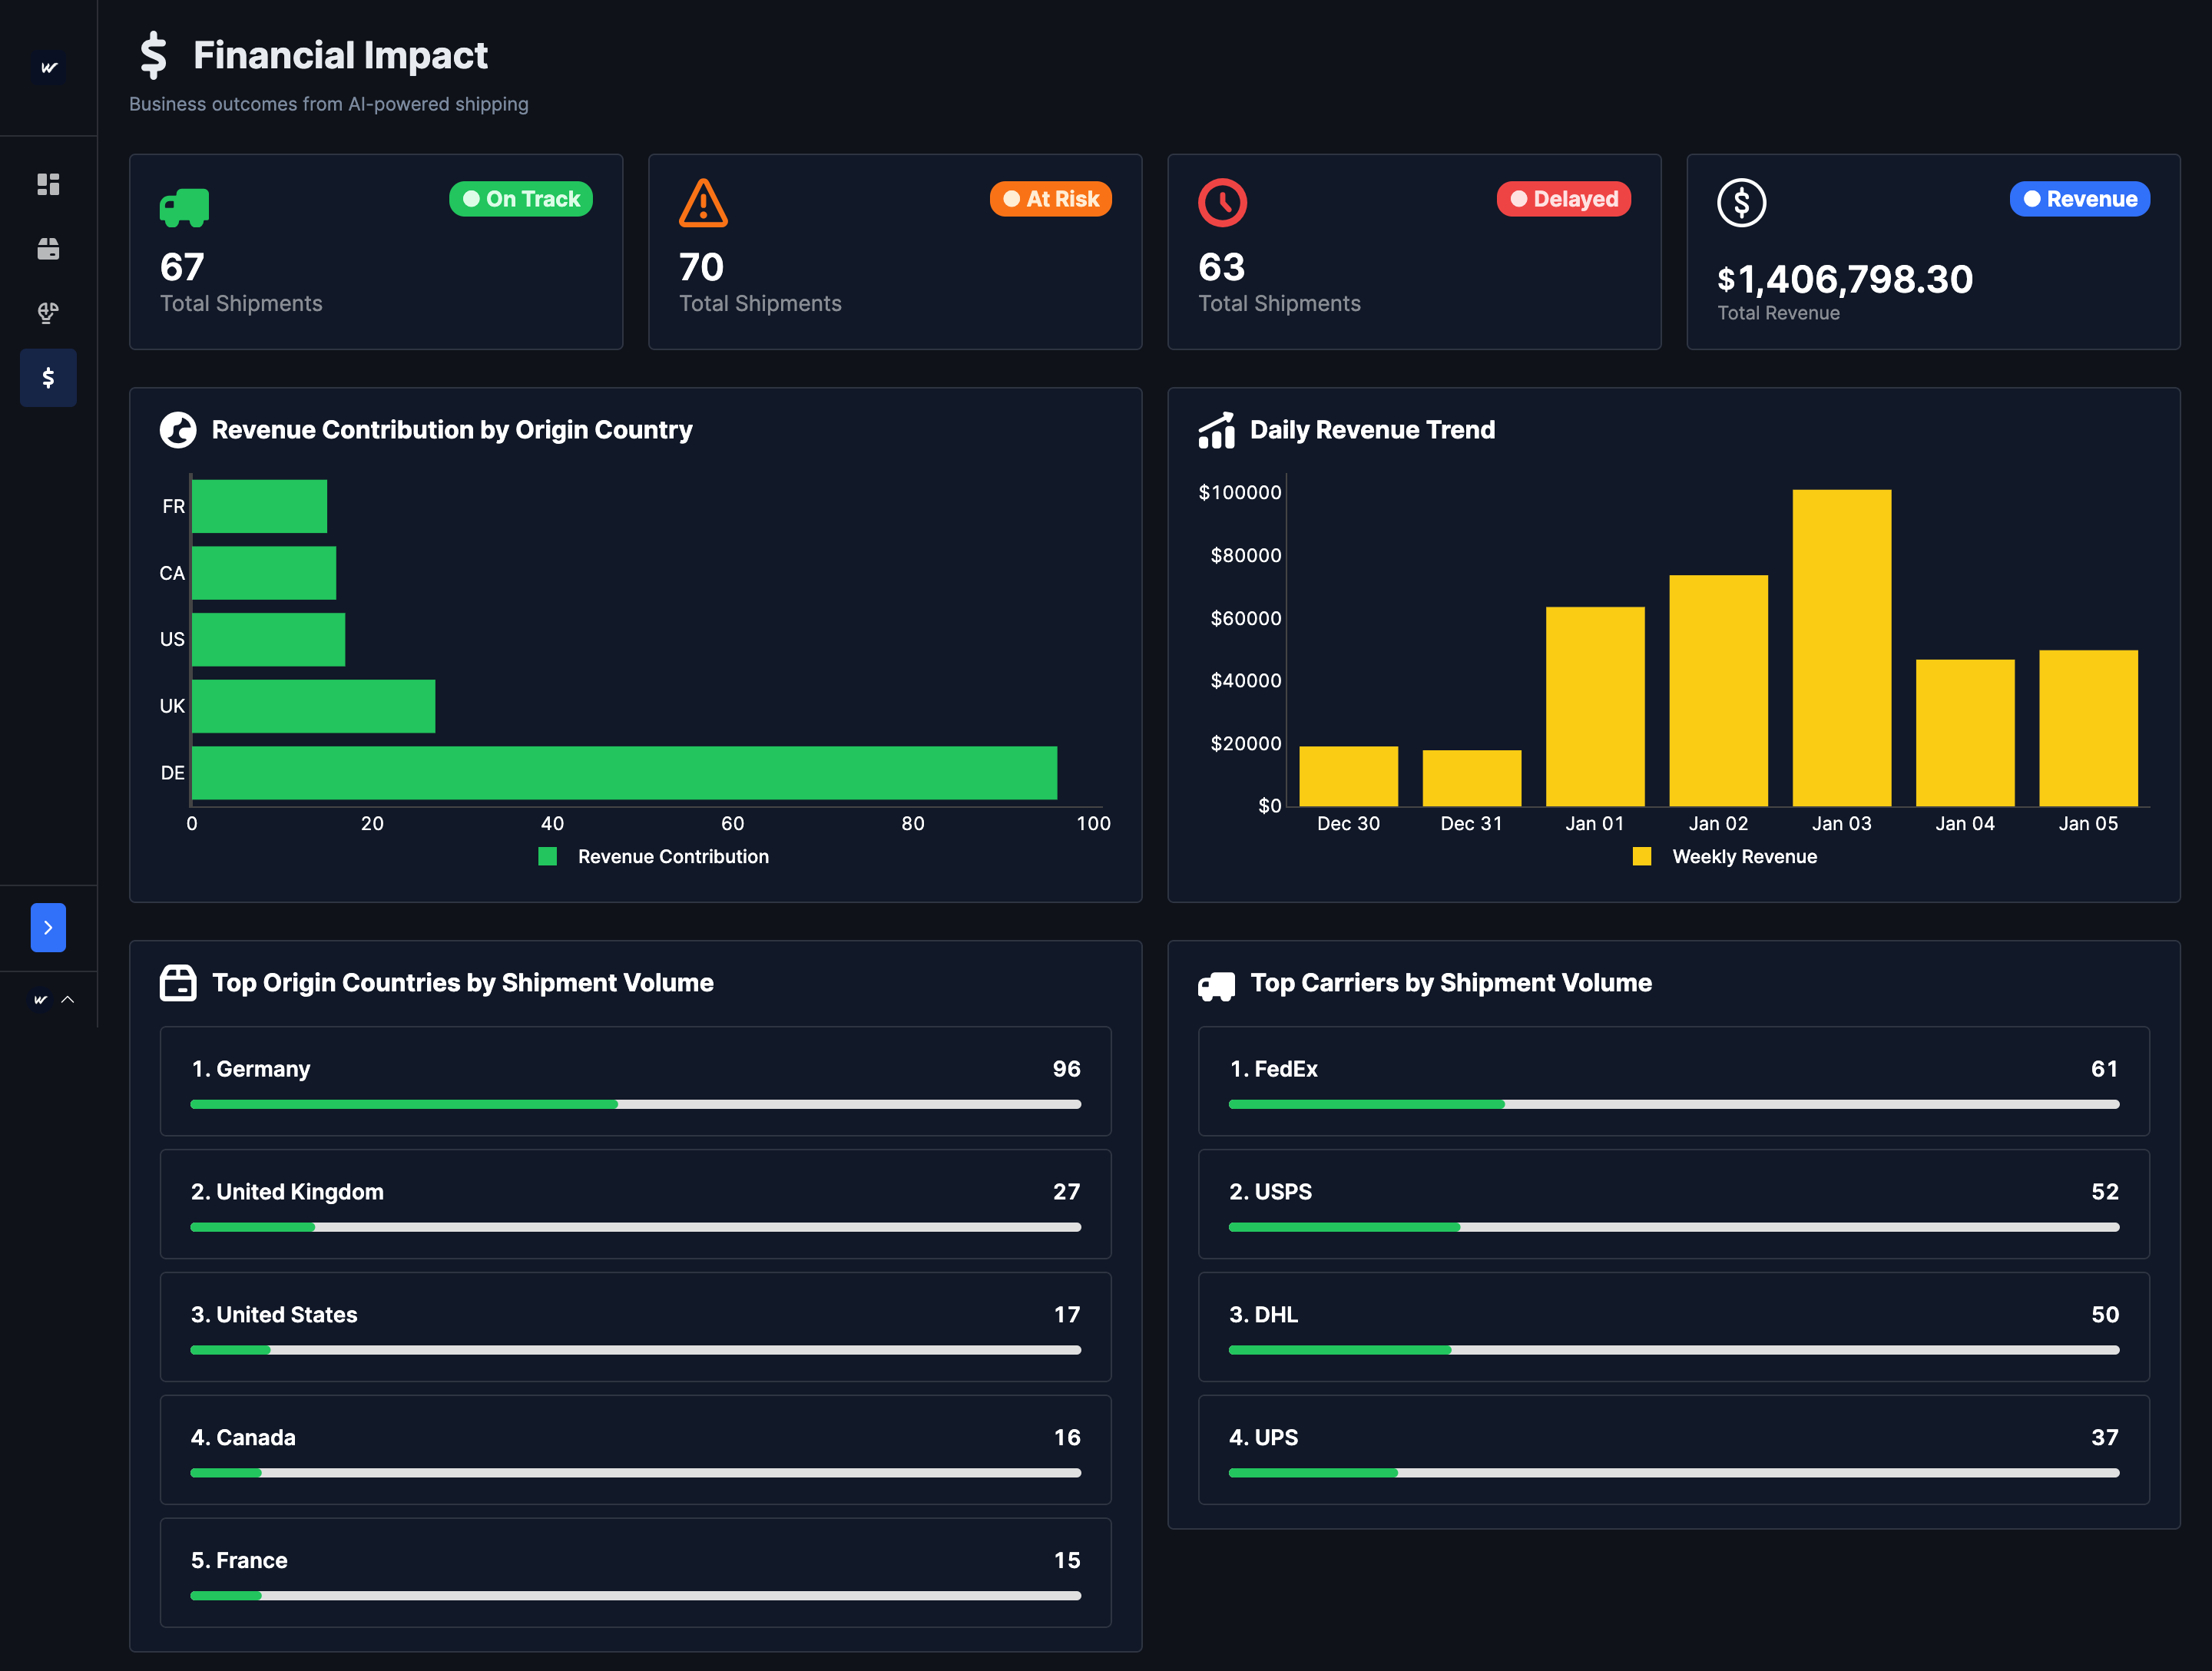Expand the sidebar with blue chevron button

pyautogui.click(x=48, y=927)
